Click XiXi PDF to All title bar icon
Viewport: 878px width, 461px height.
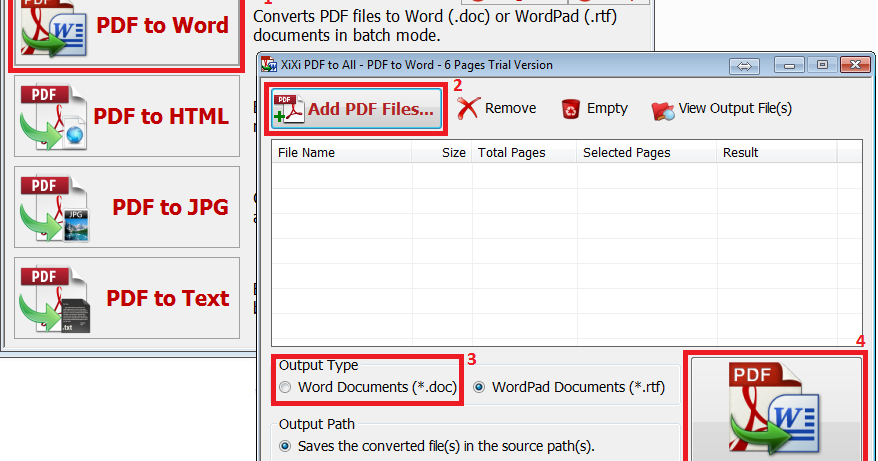pos(269,65)
